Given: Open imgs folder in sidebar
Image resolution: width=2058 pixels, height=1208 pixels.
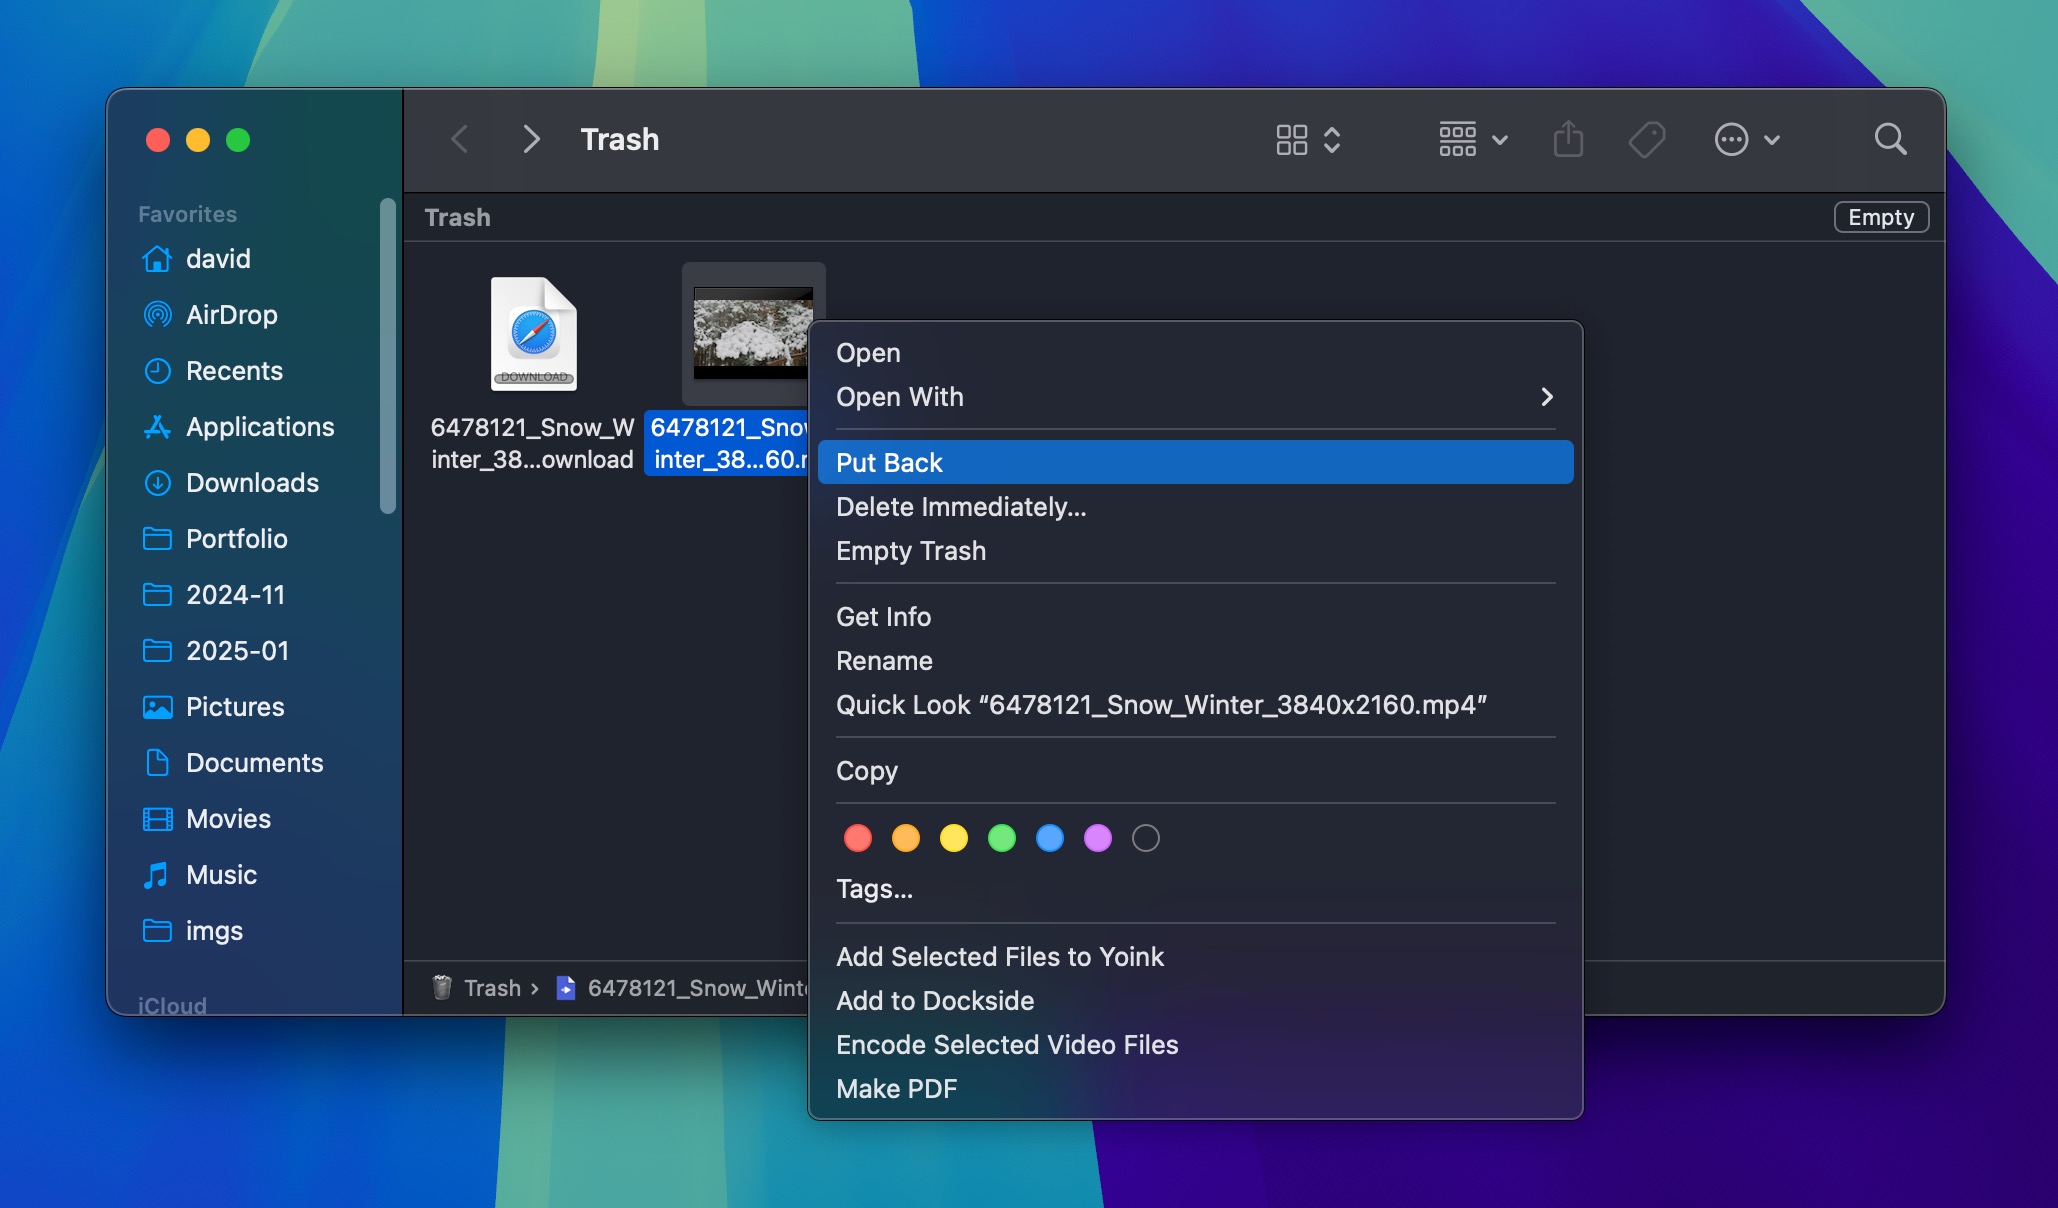Looking at the screenshot, I should [x=214, y=931].
